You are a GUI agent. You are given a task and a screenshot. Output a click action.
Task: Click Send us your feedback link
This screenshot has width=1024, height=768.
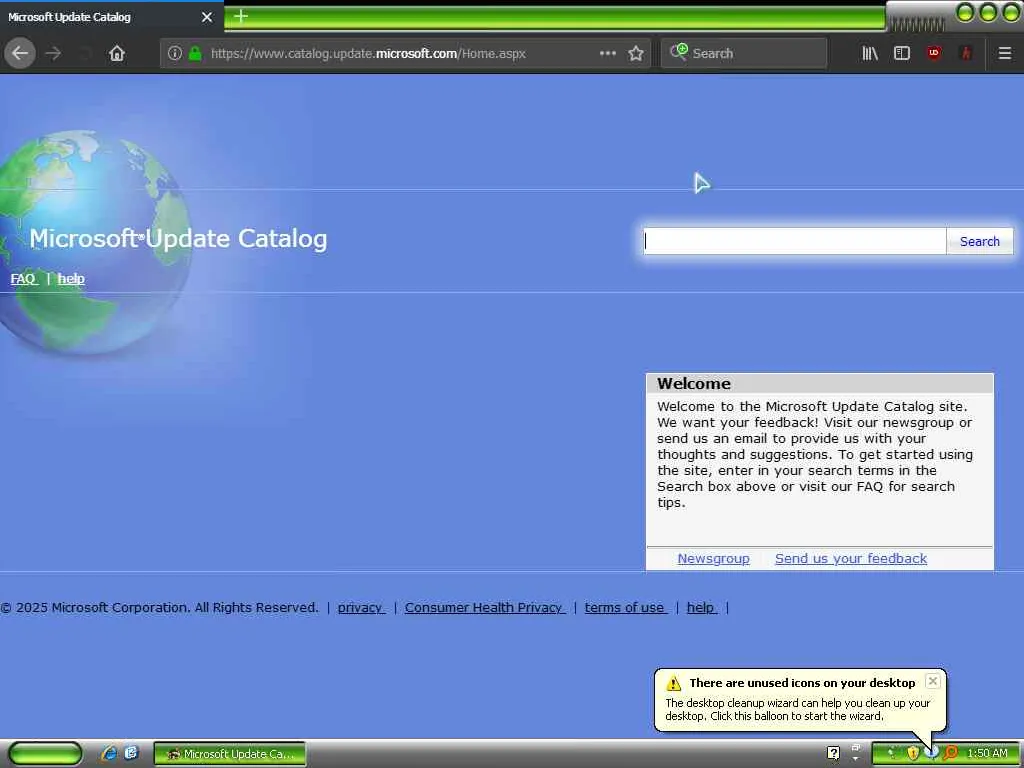pyautogui.click(x=851, y=558)
